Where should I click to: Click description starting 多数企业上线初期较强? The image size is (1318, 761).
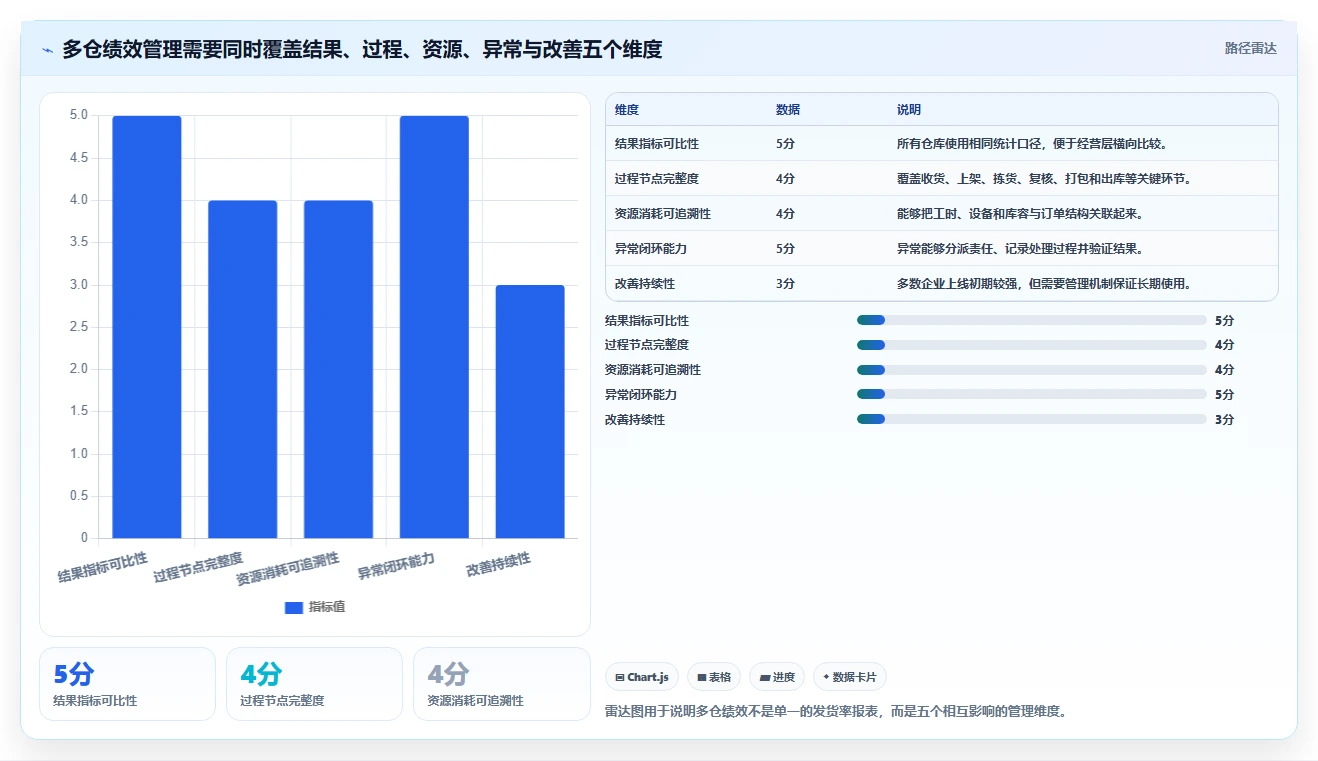click(x=1044, y=284)
